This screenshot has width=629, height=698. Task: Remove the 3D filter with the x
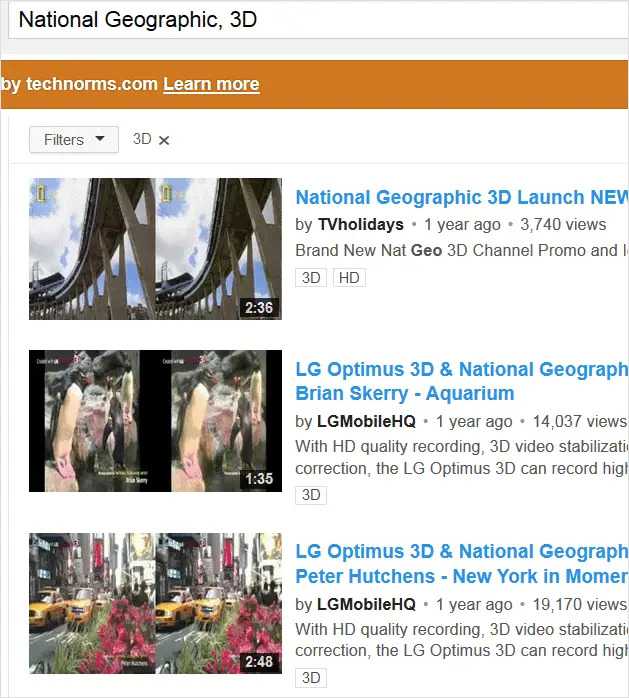[x=164, y=140]
